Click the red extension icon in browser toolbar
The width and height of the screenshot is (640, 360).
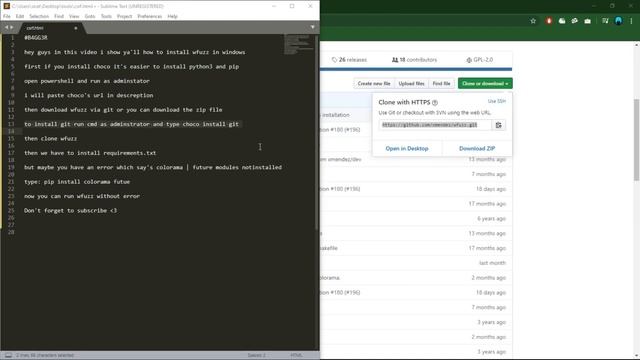(x=549, y=21)
